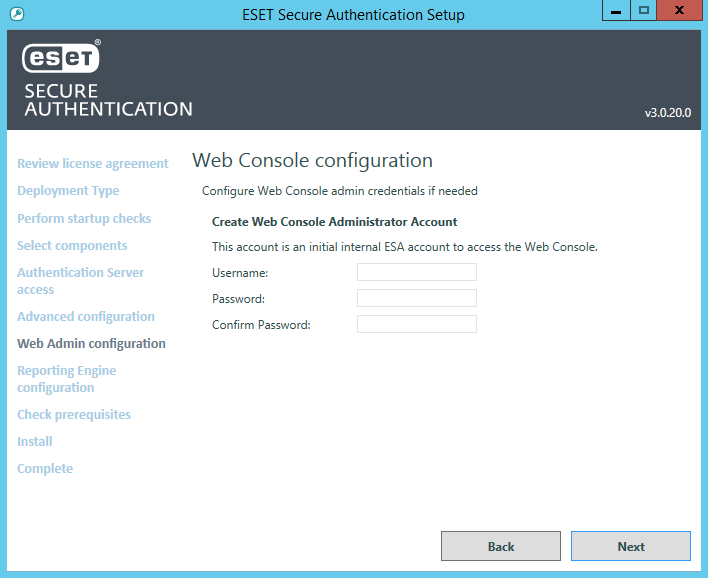Select the Authentication Server access step
708x578 pixels.
click(80, 281)
